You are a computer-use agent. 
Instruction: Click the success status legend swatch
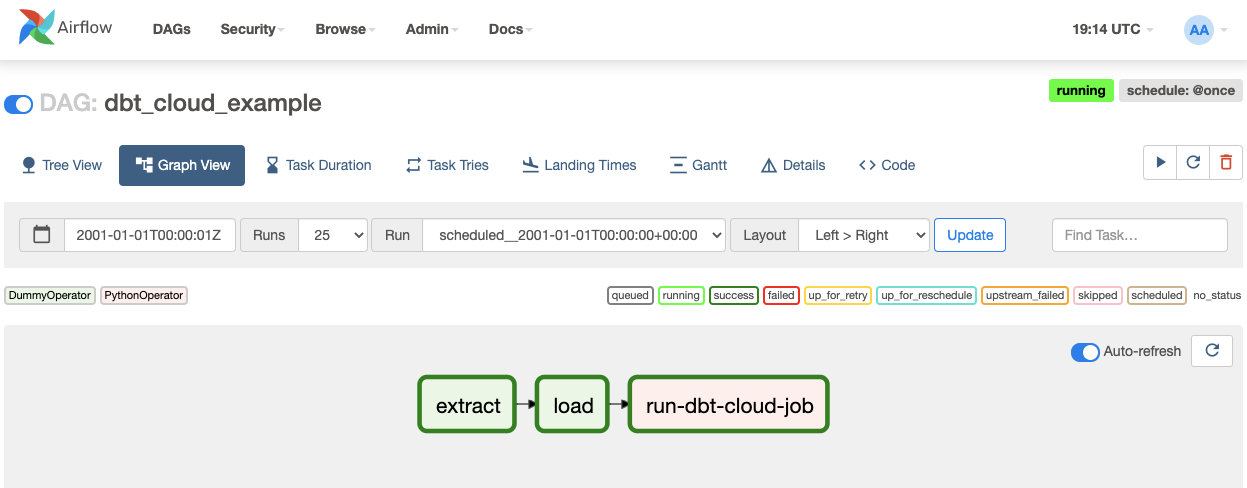click(733, 295)
